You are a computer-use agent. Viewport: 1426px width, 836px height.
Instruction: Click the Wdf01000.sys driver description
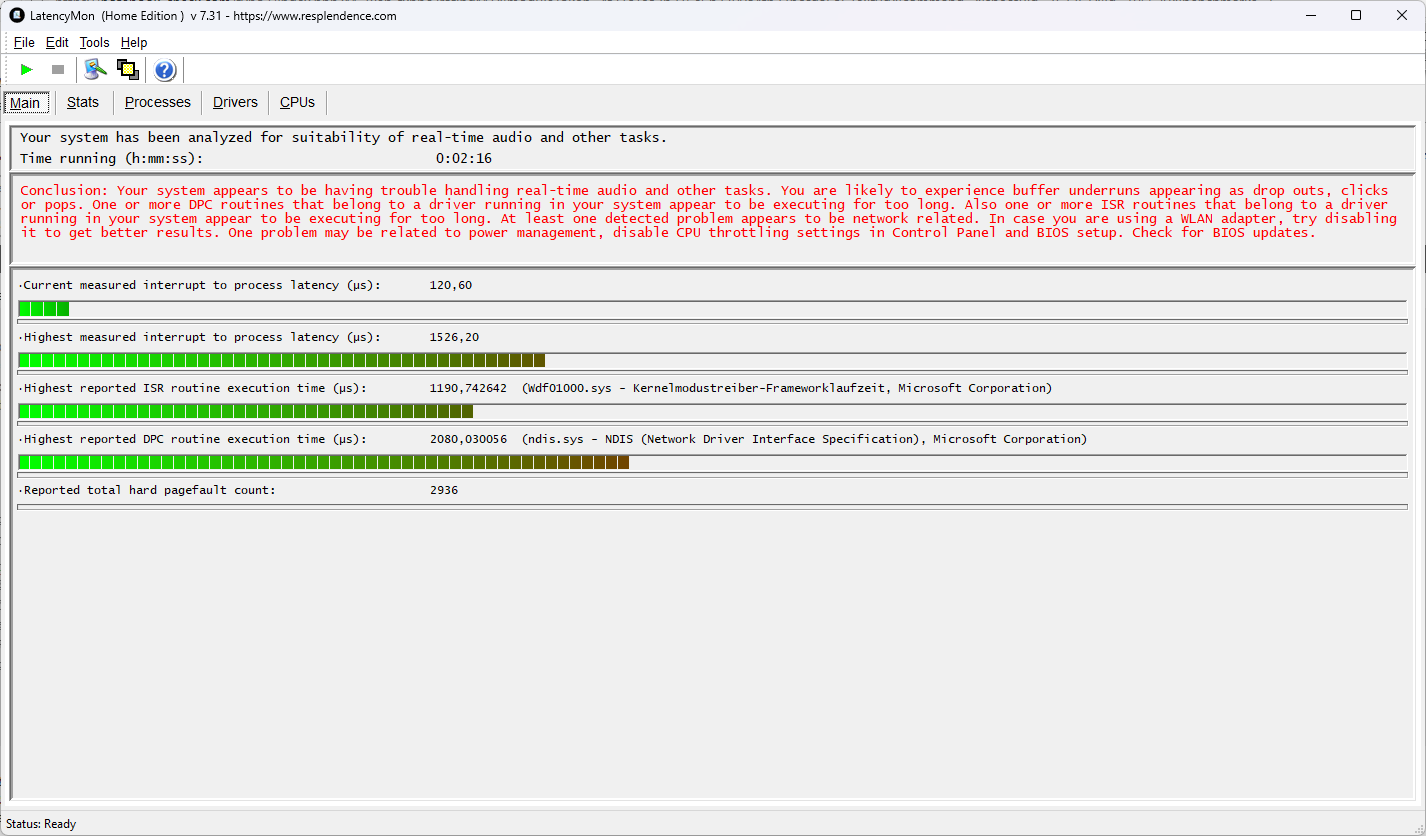click(x=787, y=388)
